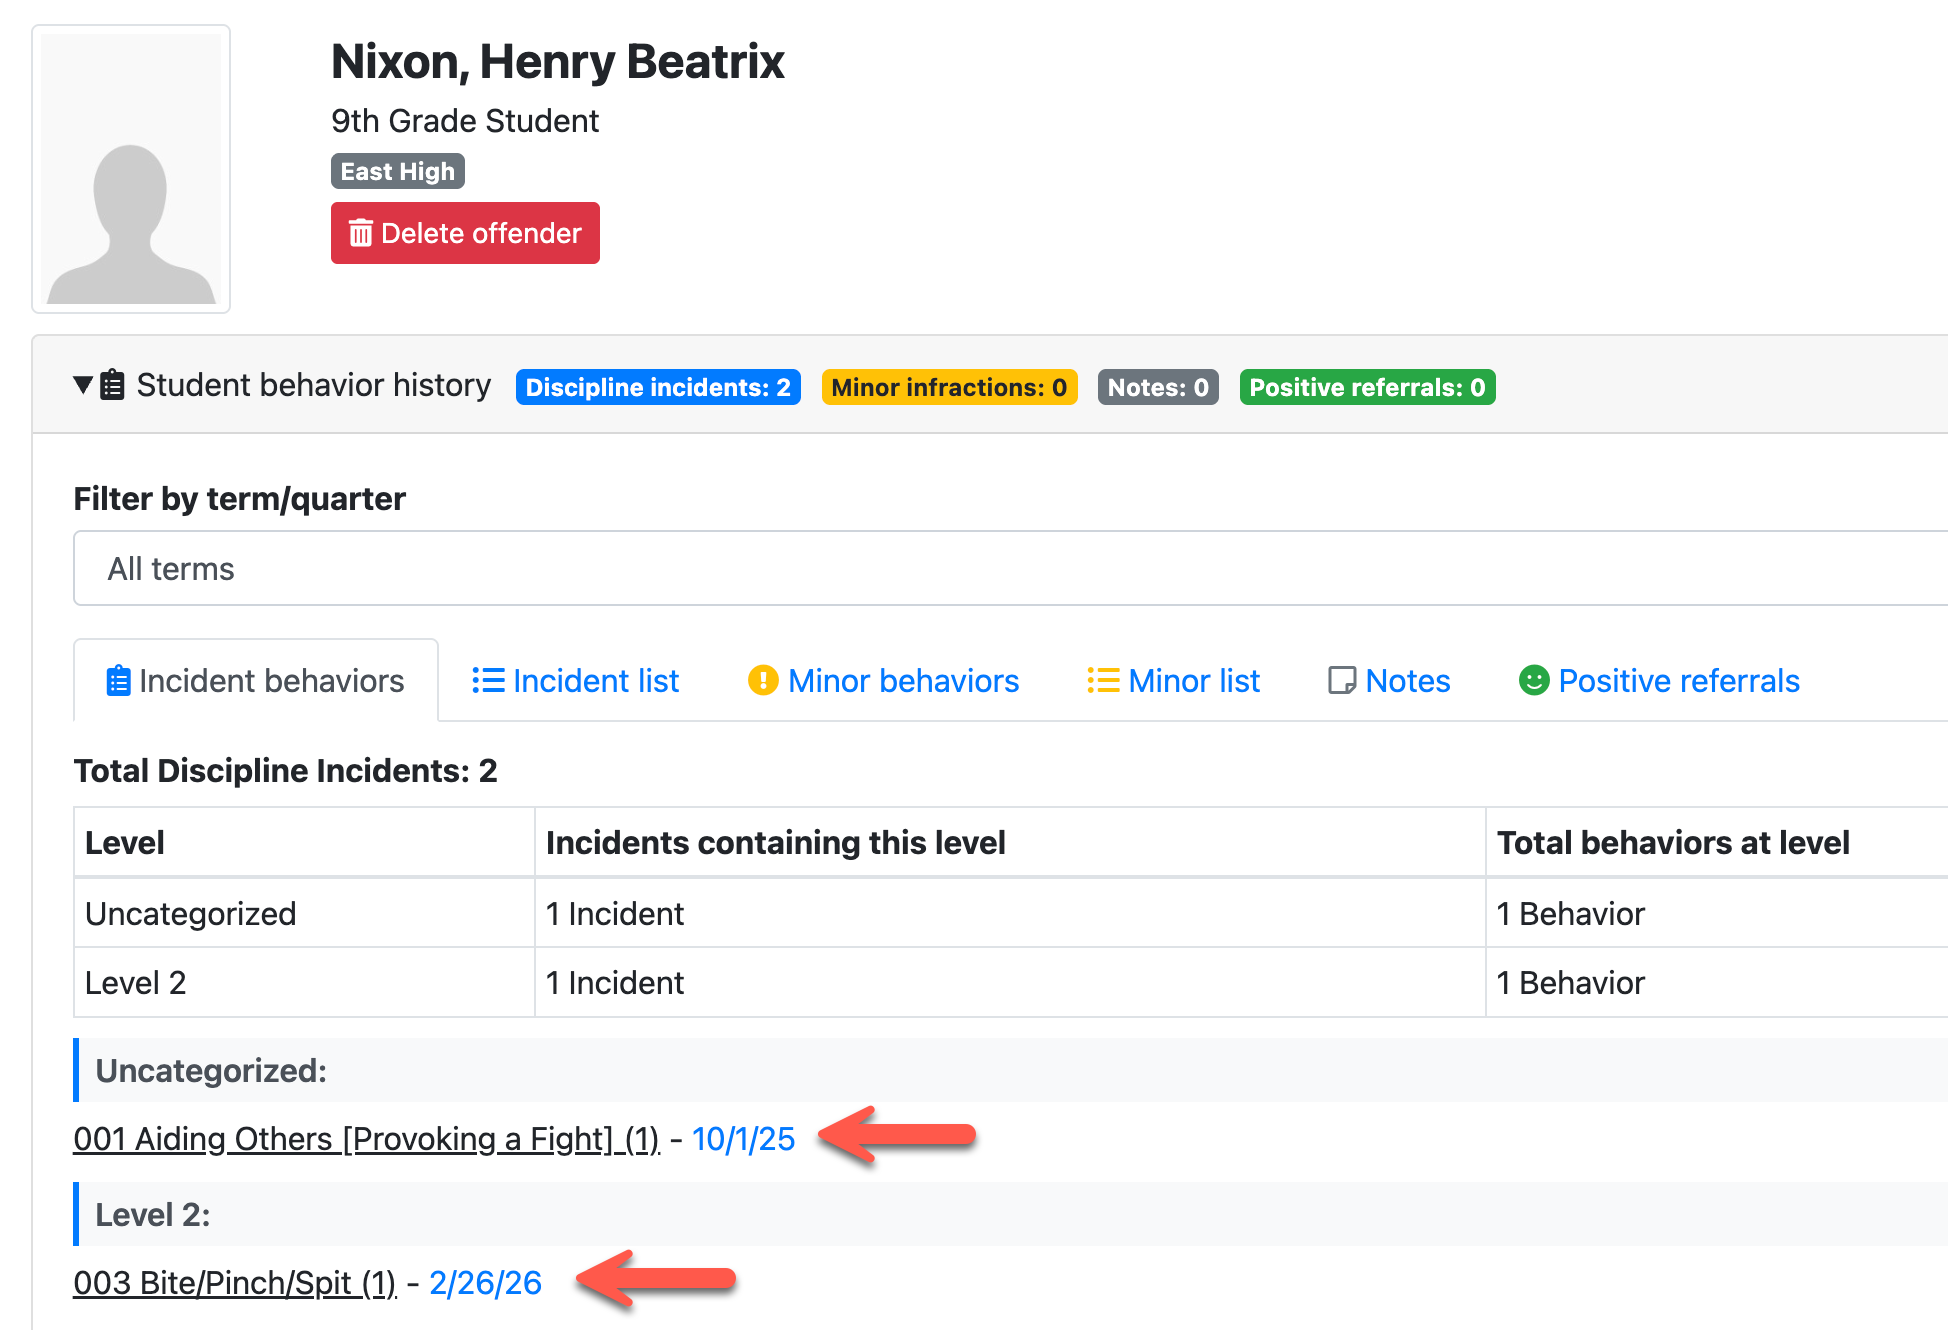Click 001 Aiding Others behavior entry

[x=366, y=1139]
